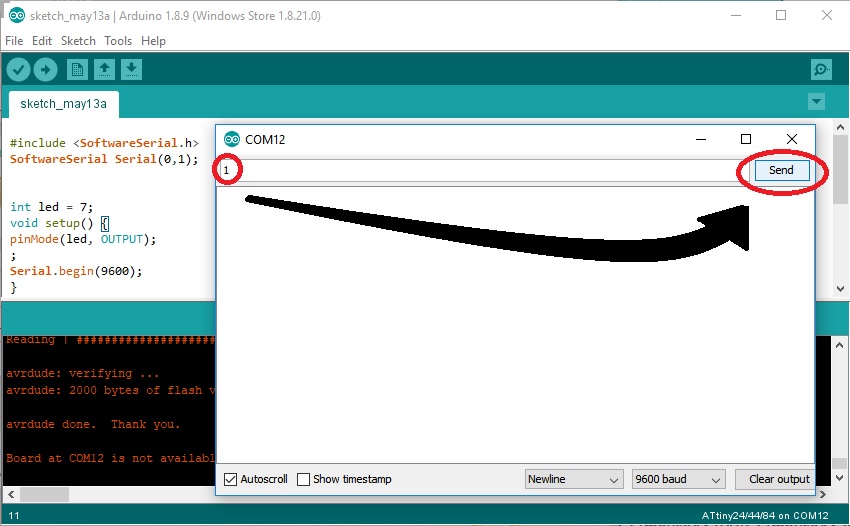The image size is (850, 526).
Task: Create a new sketch with New icon
Action: (x=77, y=69)
